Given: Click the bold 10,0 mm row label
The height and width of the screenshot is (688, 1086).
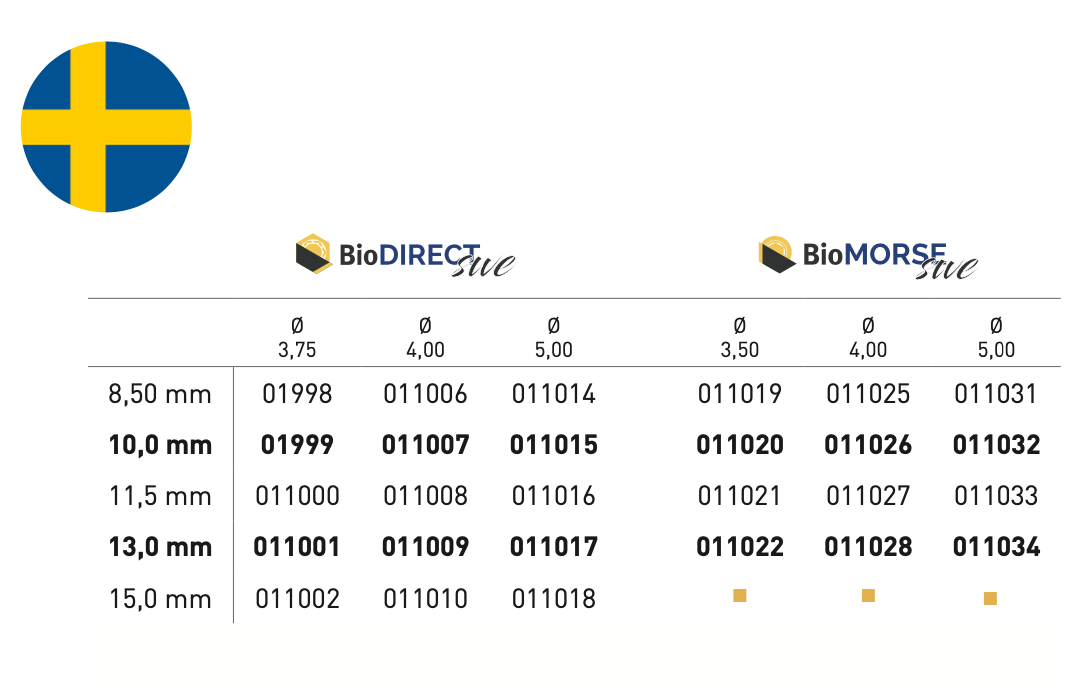Looking at the screenshot, I should pos(160,445).
